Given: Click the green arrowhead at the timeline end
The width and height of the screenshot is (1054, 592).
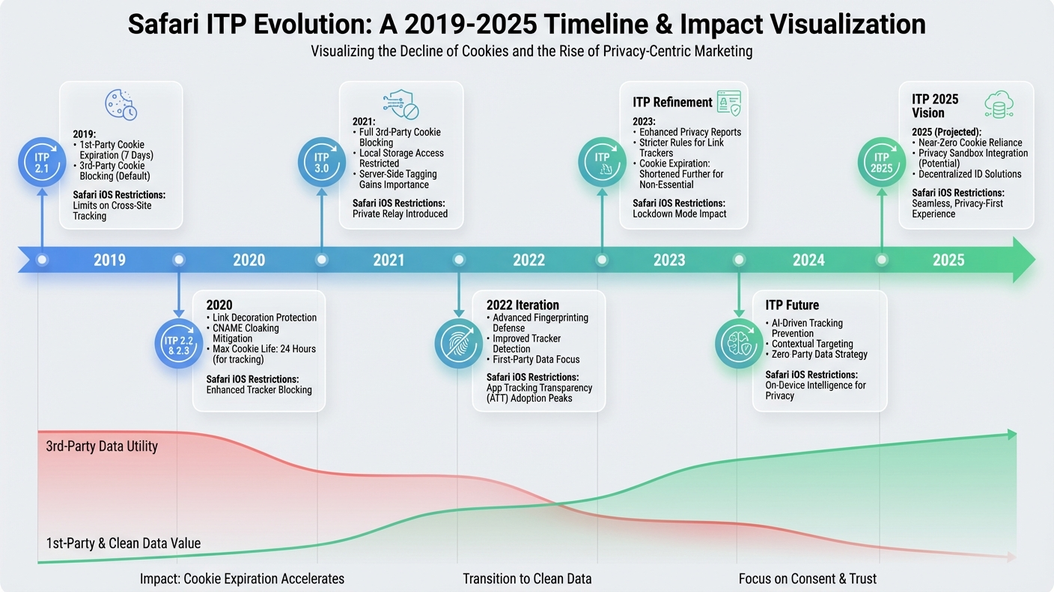Looking at the screenshot, I should (1025, 259).
